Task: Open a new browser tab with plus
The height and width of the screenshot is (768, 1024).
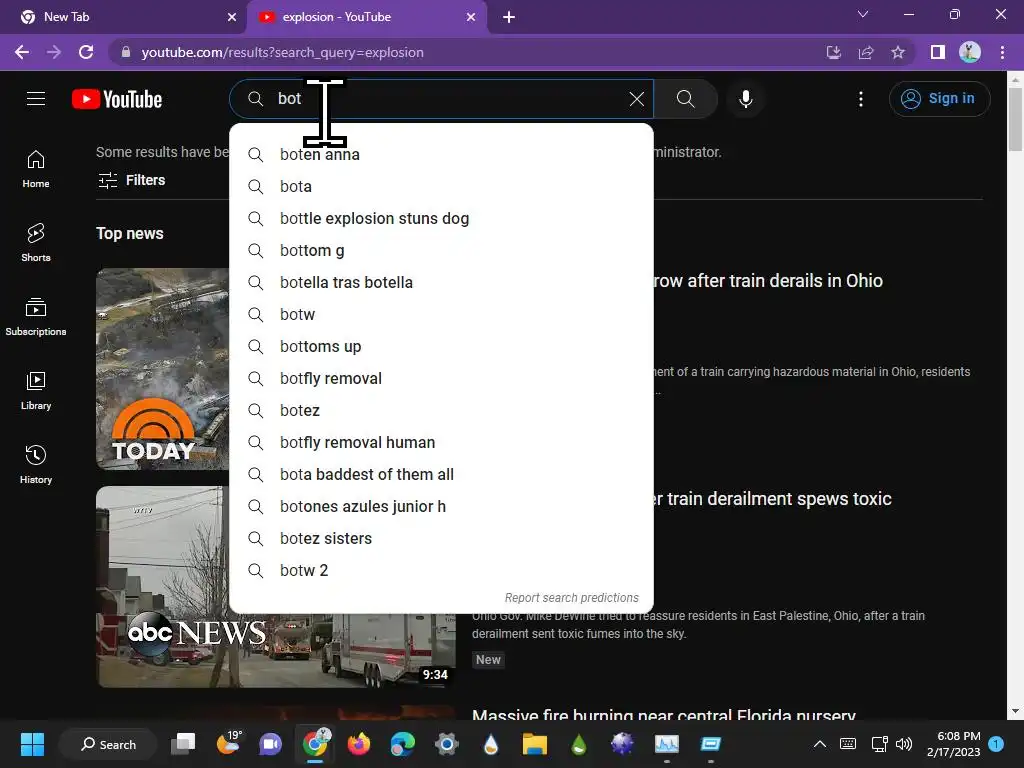Action: click(509, 17)
